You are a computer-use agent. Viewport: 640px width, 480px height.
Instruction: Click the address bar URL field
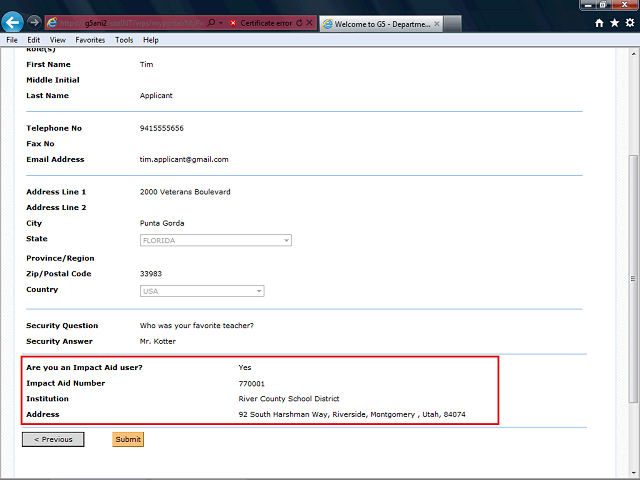pyautogui.click(x=130, y=22)
